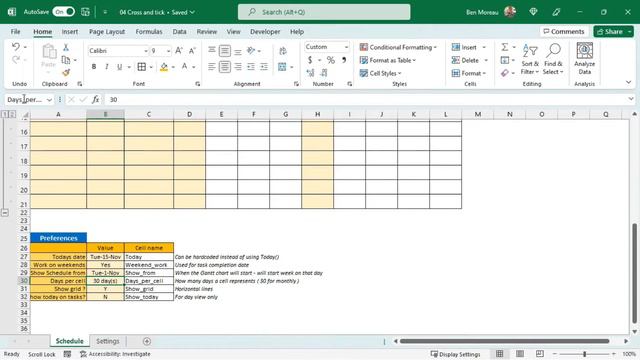Switch to the Formulas tab

point(149,31)
